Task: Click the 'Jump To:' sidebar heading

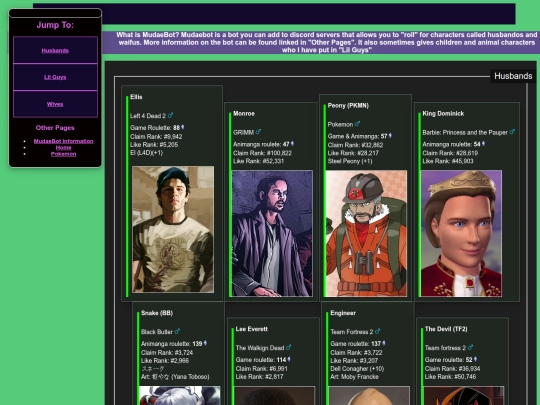Action: tap(55, 25)
